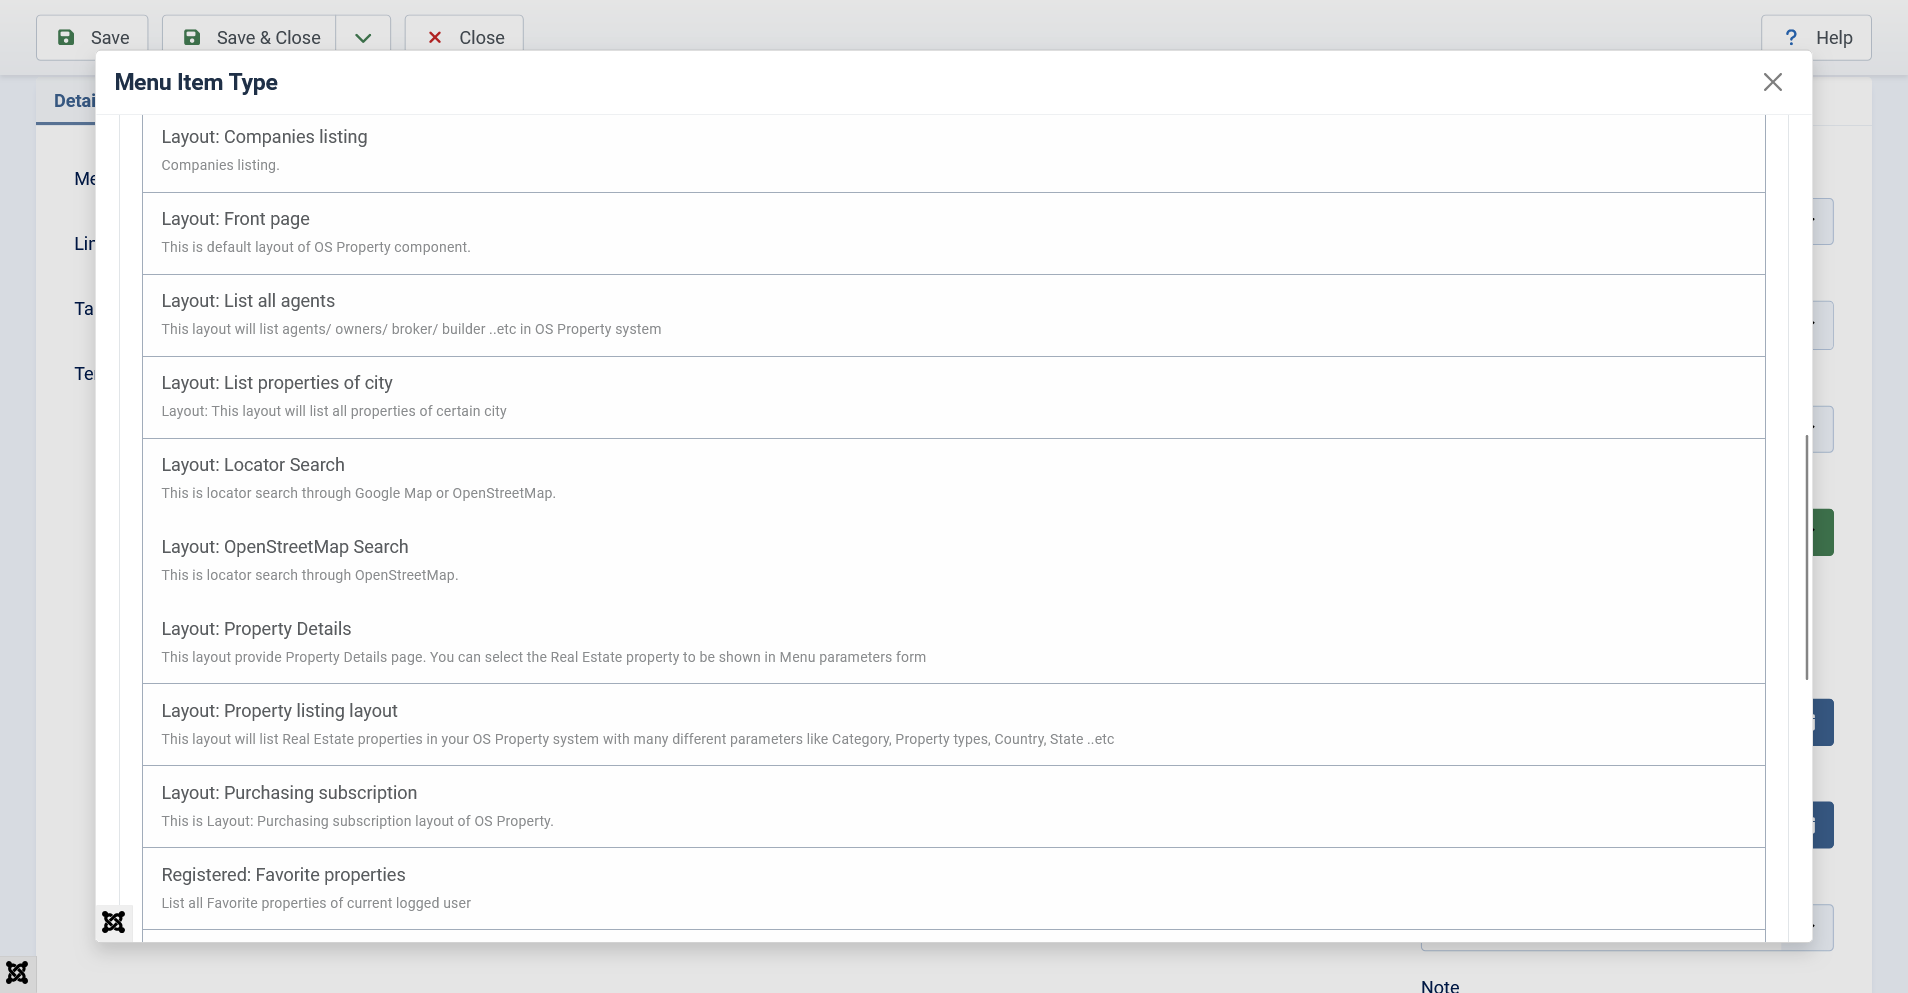Click the modal's vertical scrollbar thumb
The image size is (1908, 993).
[1806, 557]
